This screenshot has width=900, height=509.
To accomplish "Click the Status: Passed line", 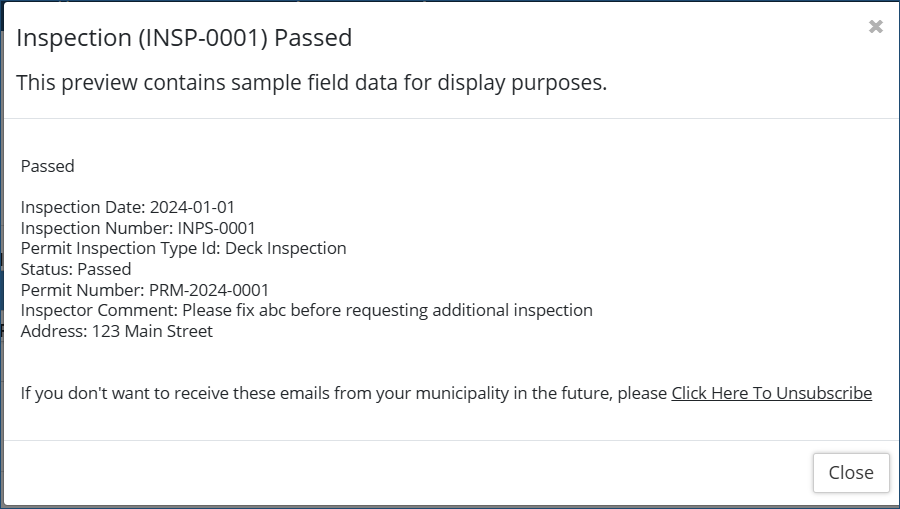I will coord(76,269).
